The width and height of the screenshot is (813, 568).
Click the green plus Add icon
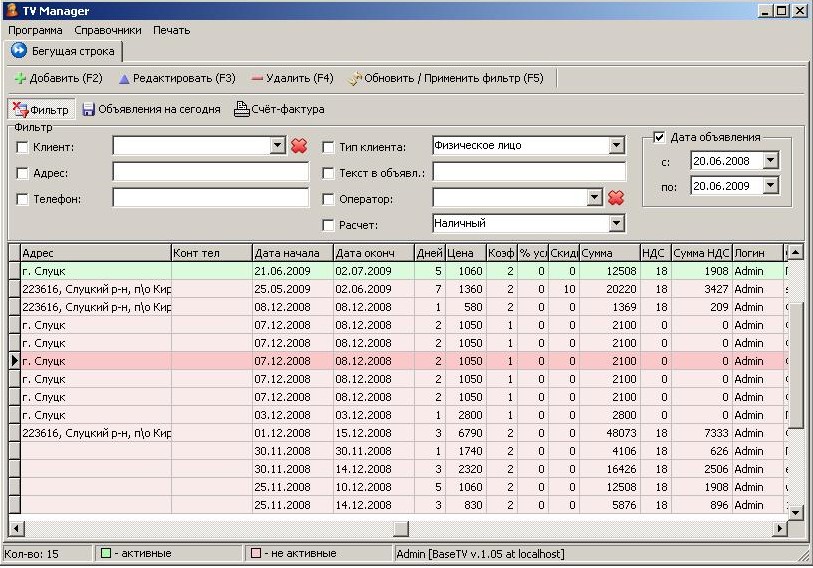pos(20,79)
